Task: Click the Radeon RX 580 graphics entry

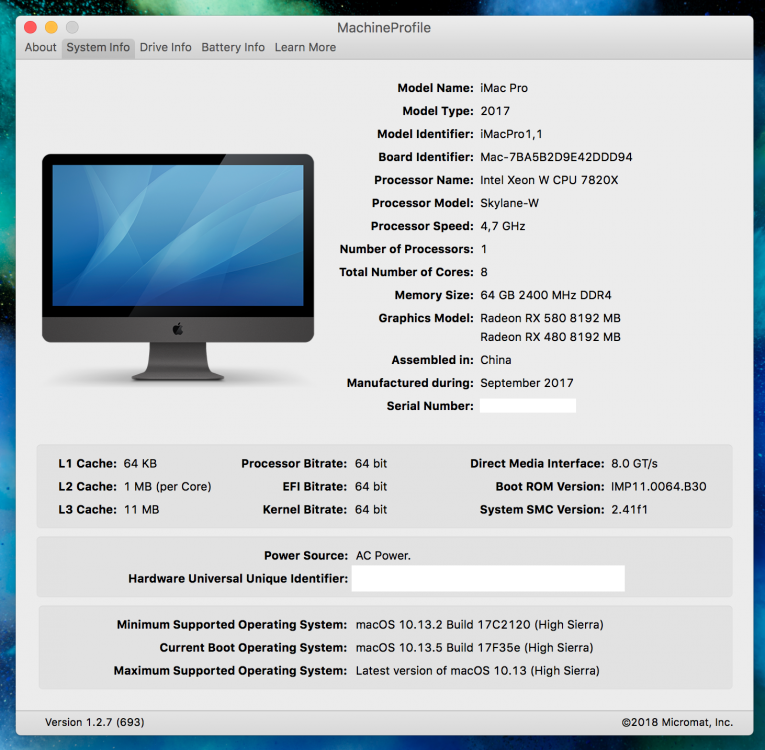Action: pos(550,318)
